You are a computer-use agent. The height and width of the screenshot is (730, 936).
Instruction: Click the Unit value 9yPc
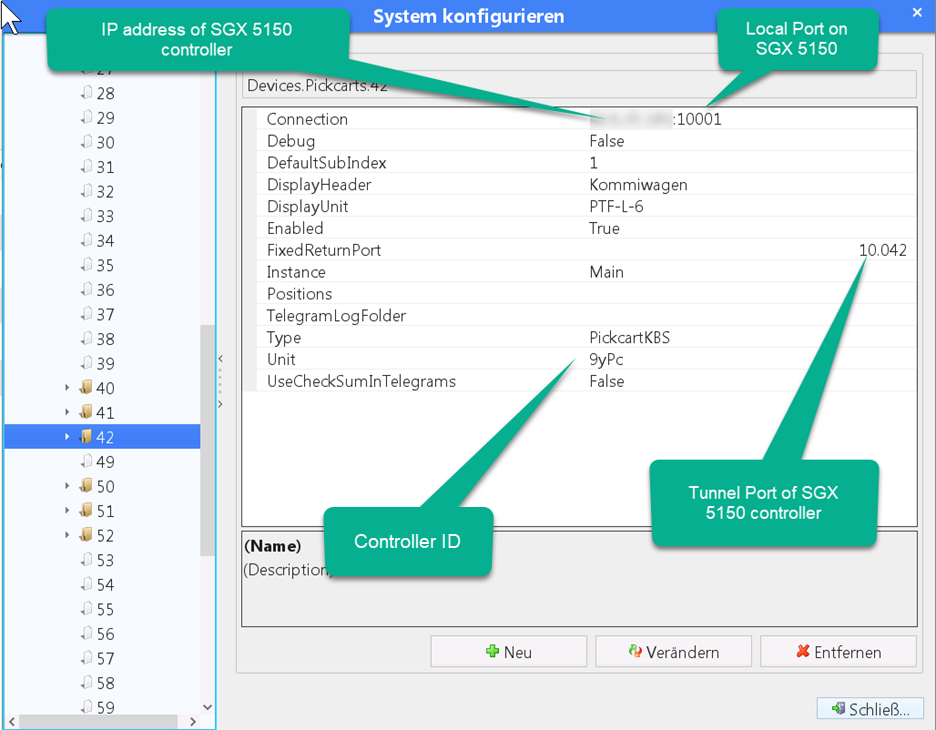point(606,359)
